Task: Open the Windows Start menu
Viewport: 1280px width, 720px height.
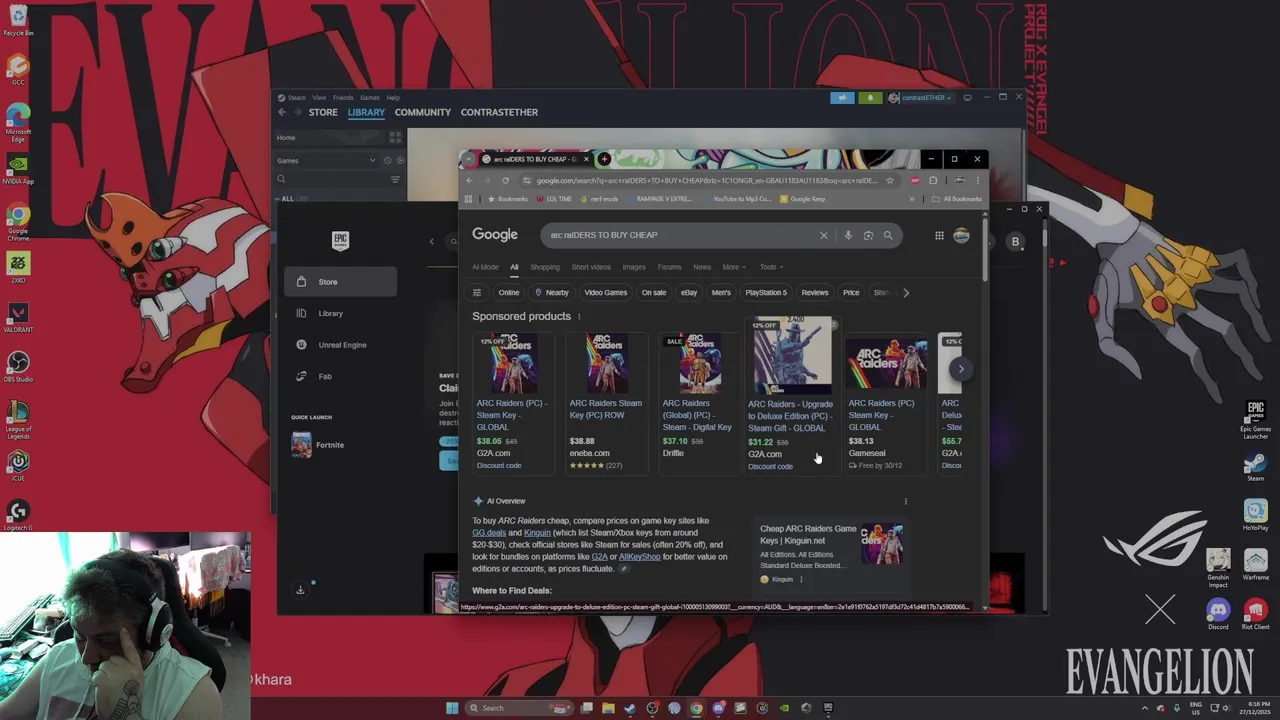Action: 452,708
